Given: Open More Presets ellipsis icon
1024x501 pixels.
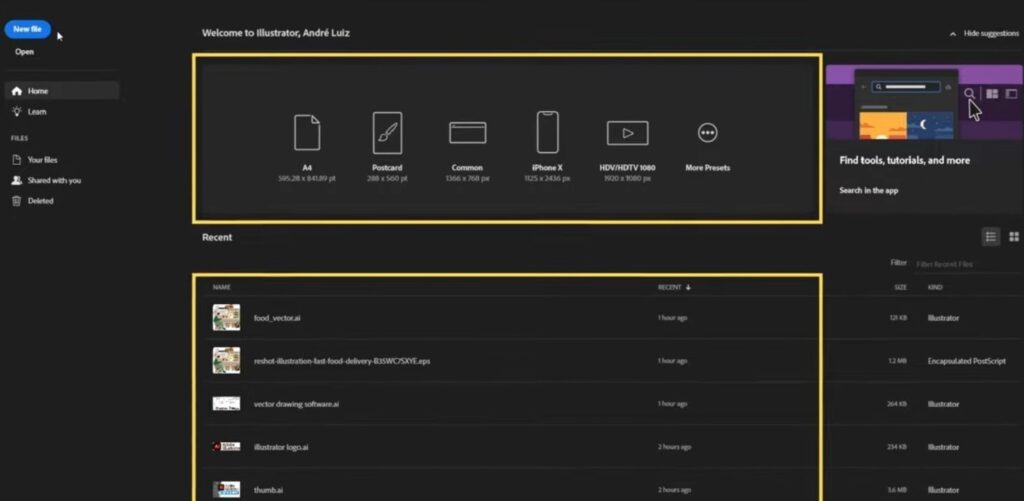Looking at the screenshot, I should coord(707,133).
